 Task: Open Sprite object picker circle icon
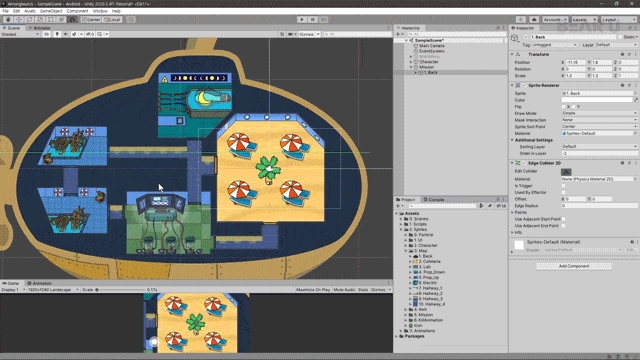click(x=636, y=93)
